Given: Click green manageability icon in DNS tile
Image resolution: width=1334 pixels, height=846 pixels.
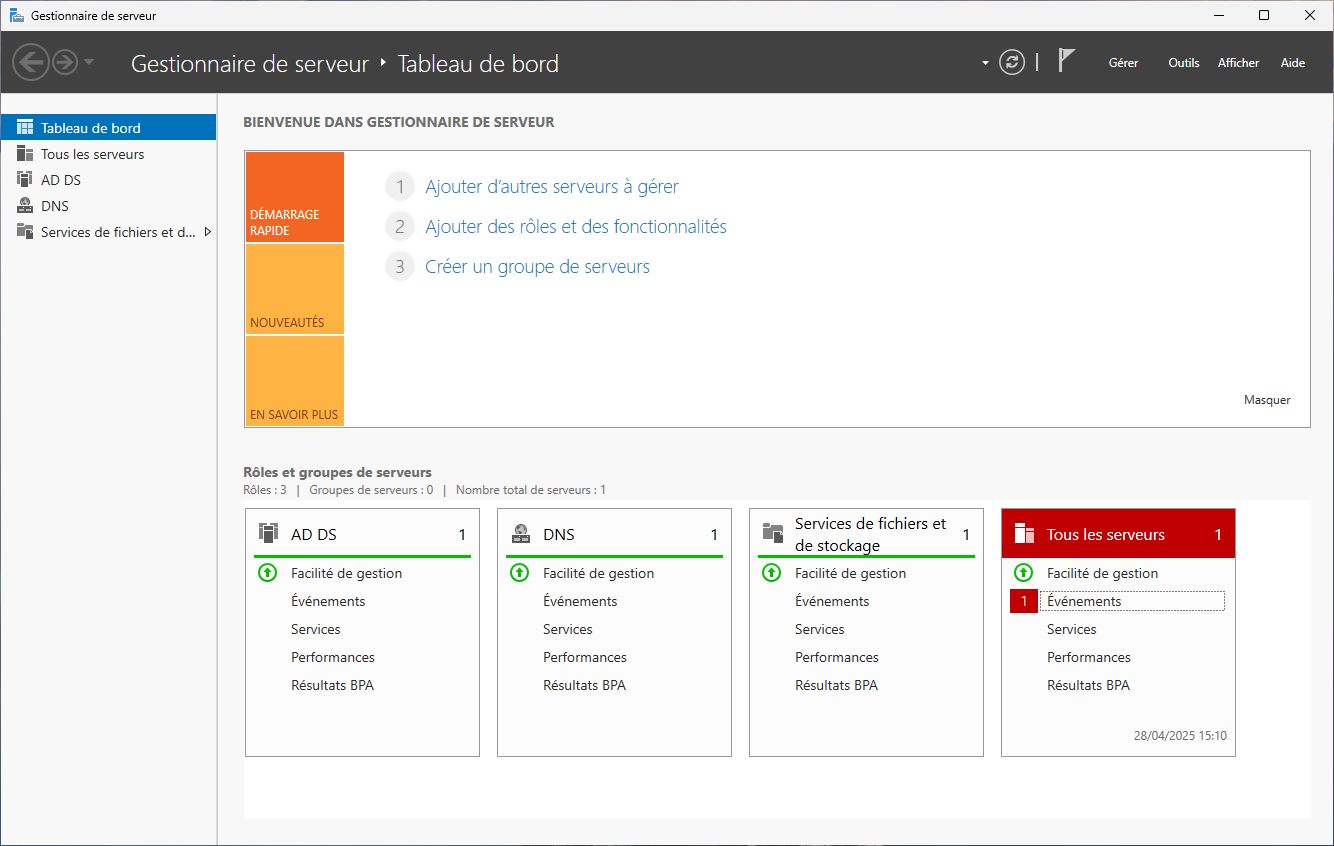Looking at the screenshot, I should pos(519,573).
